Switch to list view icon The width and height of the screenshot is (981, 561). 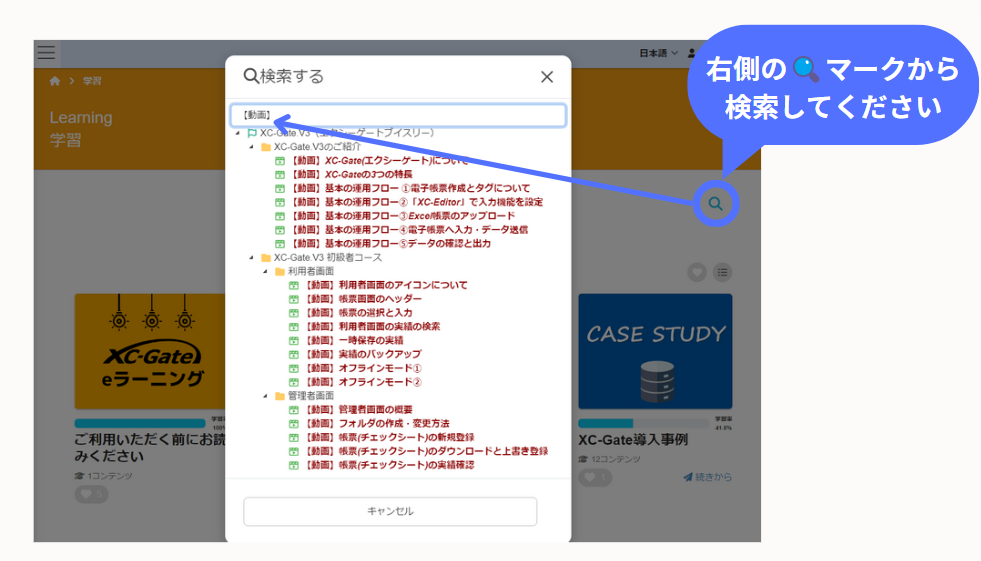(x=722, y=272)
